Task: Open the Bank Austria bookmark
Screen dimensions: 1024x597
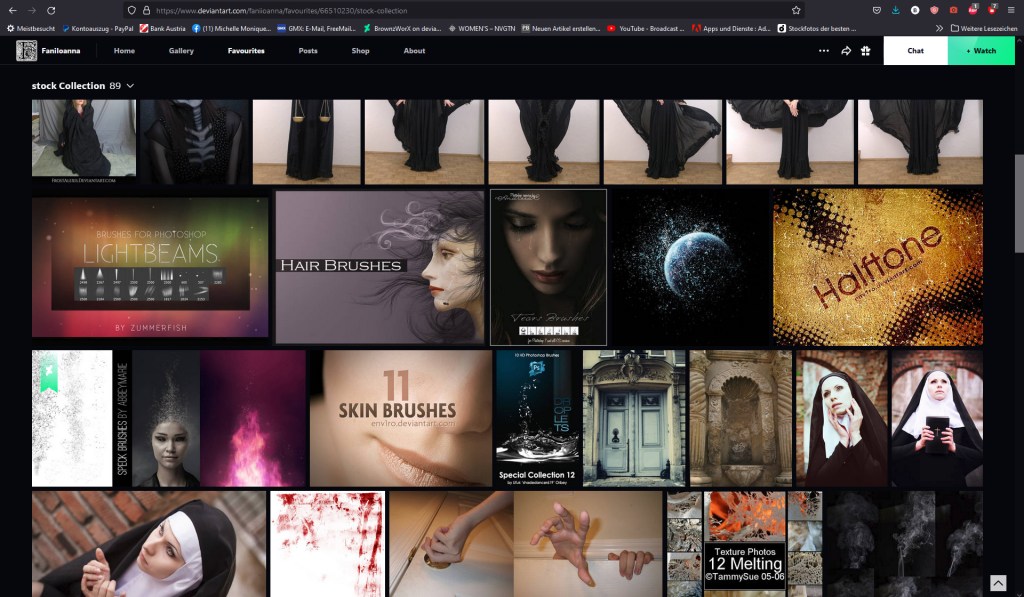Action: click(163, 28)
